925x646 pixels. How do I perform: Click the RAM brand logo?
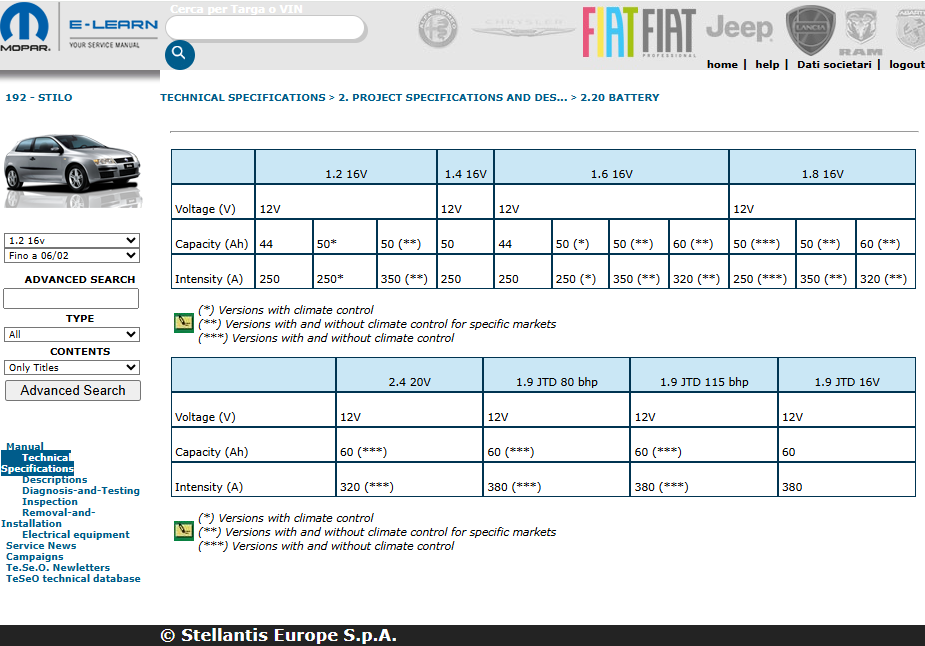860,32
